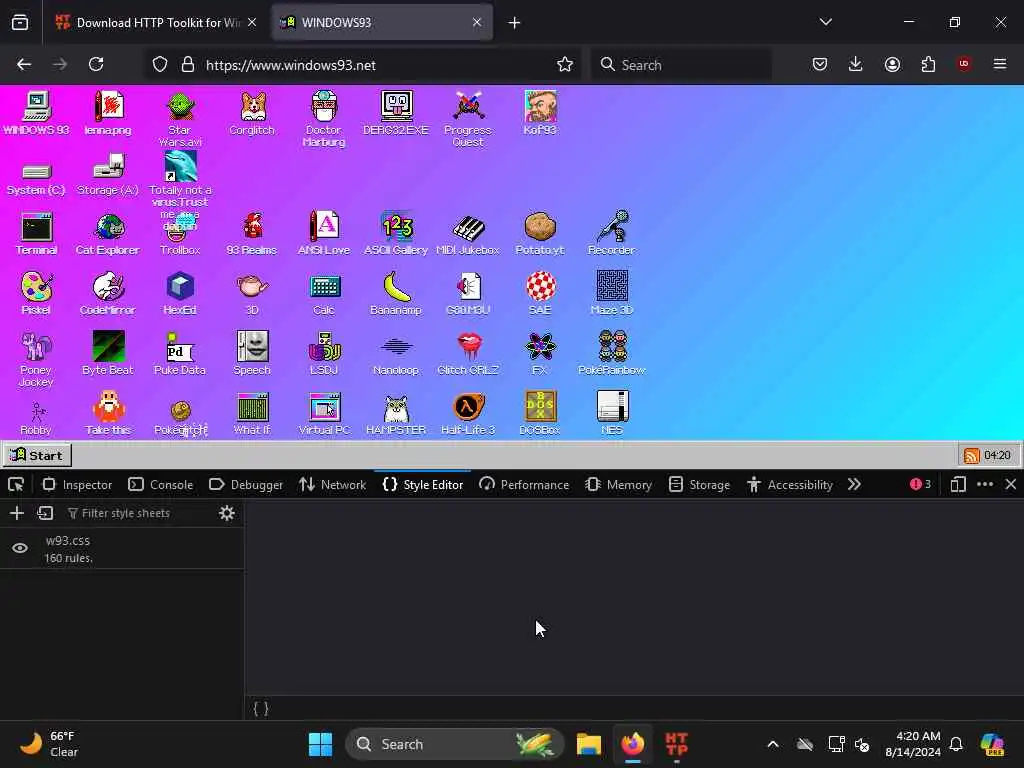The width and height of the screenshot is (1024, 768).
Task: Open the Firefox application hamburger menu
Action: tap(1000, 64)
